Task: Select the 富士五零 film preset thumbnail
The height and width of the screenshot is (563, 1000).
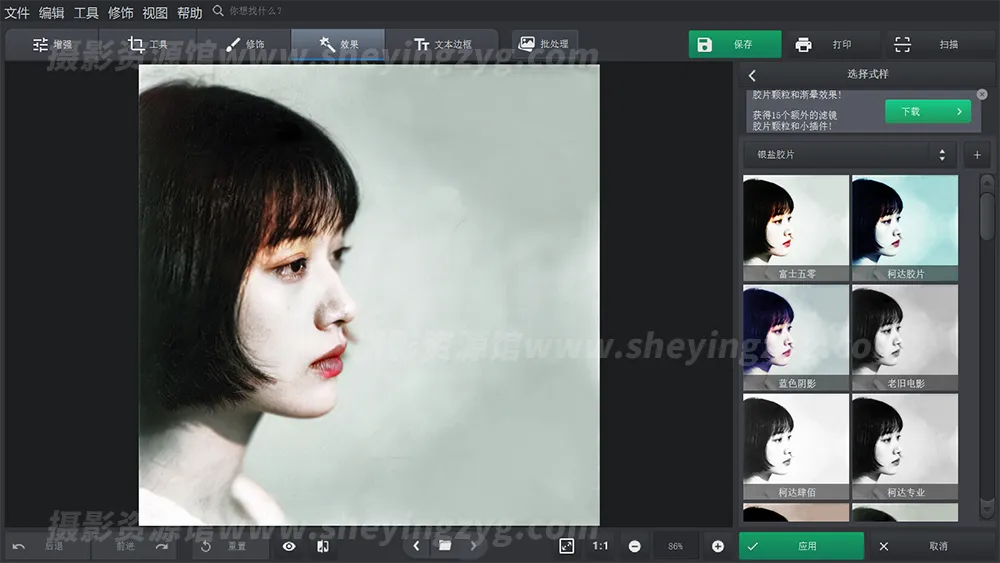Action: point(796,228)
